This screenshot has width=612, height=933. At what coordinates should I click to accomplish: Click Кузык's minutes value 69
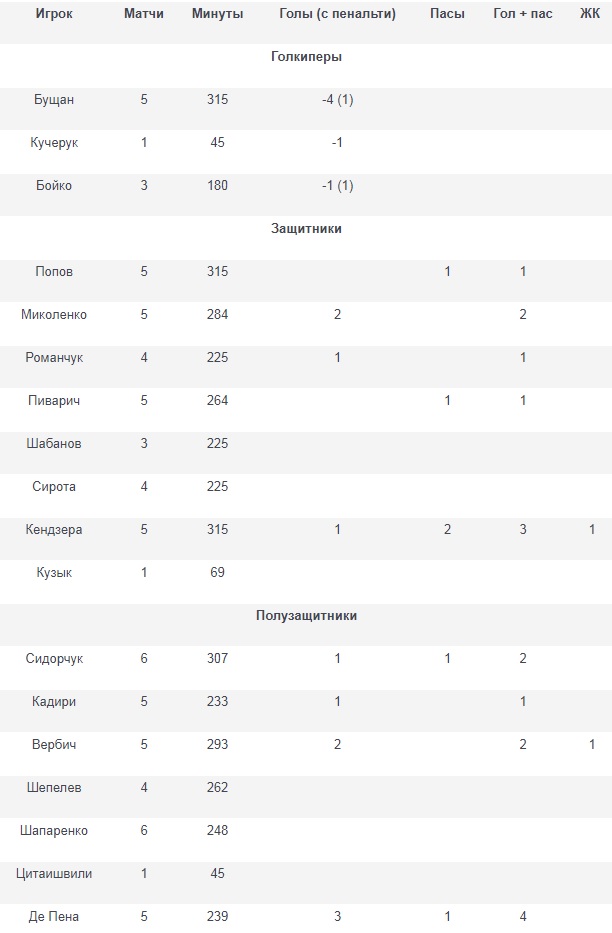click(x=217, y=573)
